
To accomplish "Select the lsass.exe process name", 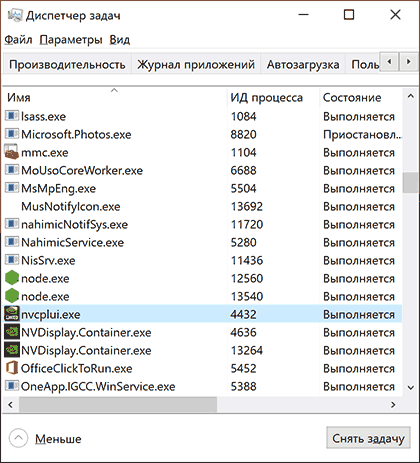I will coord(44,116).
